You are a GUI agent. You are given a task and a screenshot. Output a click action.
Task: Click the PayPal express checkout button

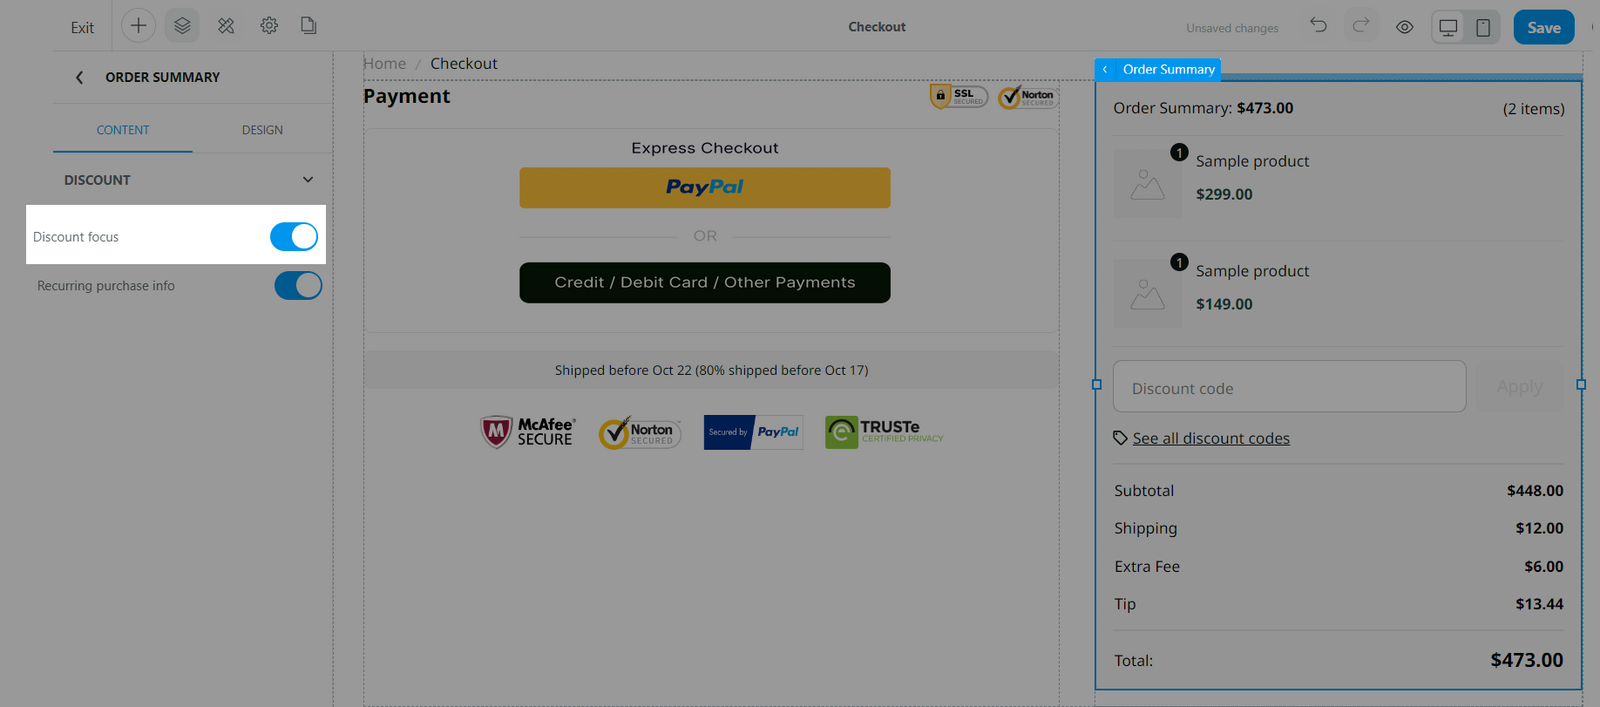(x=705, y=187)
